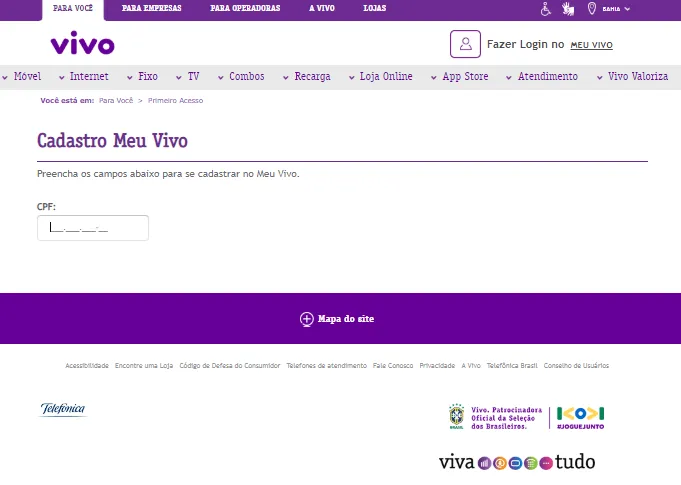The width and height of the screenshot is (681, 485).
Task: Expand the Fixo menu
Action: (142, 77)
